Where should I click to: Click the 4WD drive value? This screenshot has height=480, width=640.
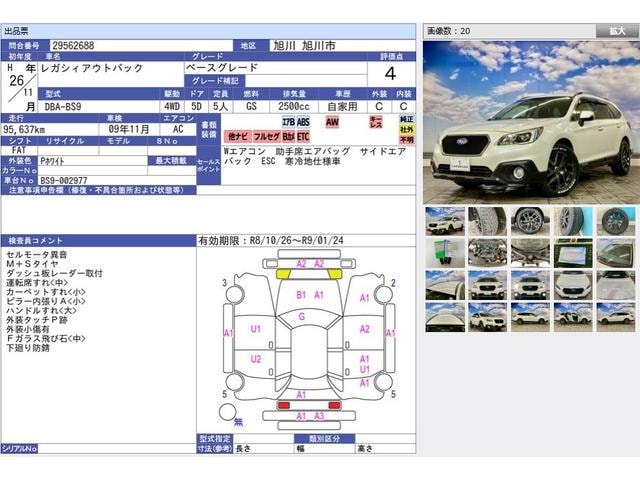pyautogui.click(x=172, y=107)
